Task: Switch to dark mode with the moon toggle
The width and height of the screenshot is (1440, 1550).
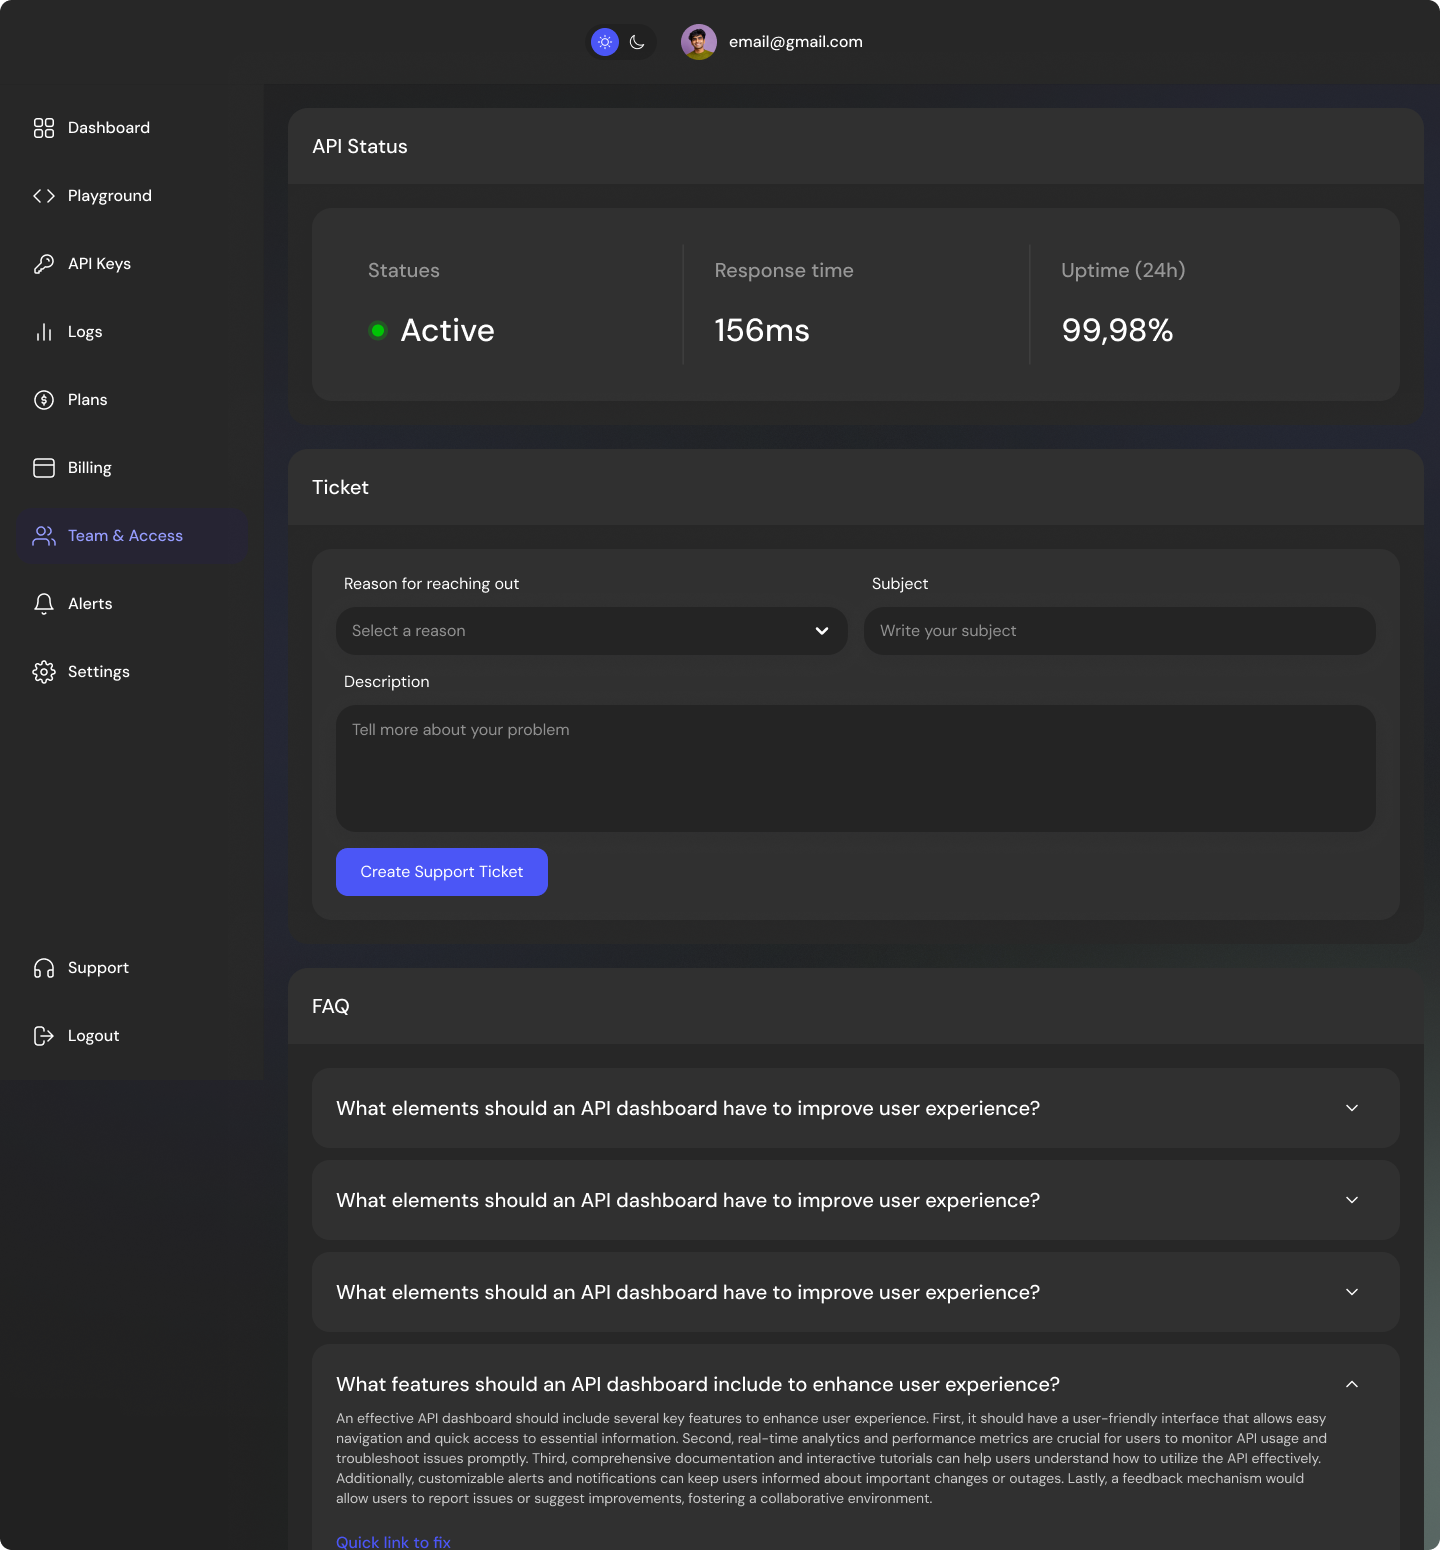Action: (x=637, y=41)
